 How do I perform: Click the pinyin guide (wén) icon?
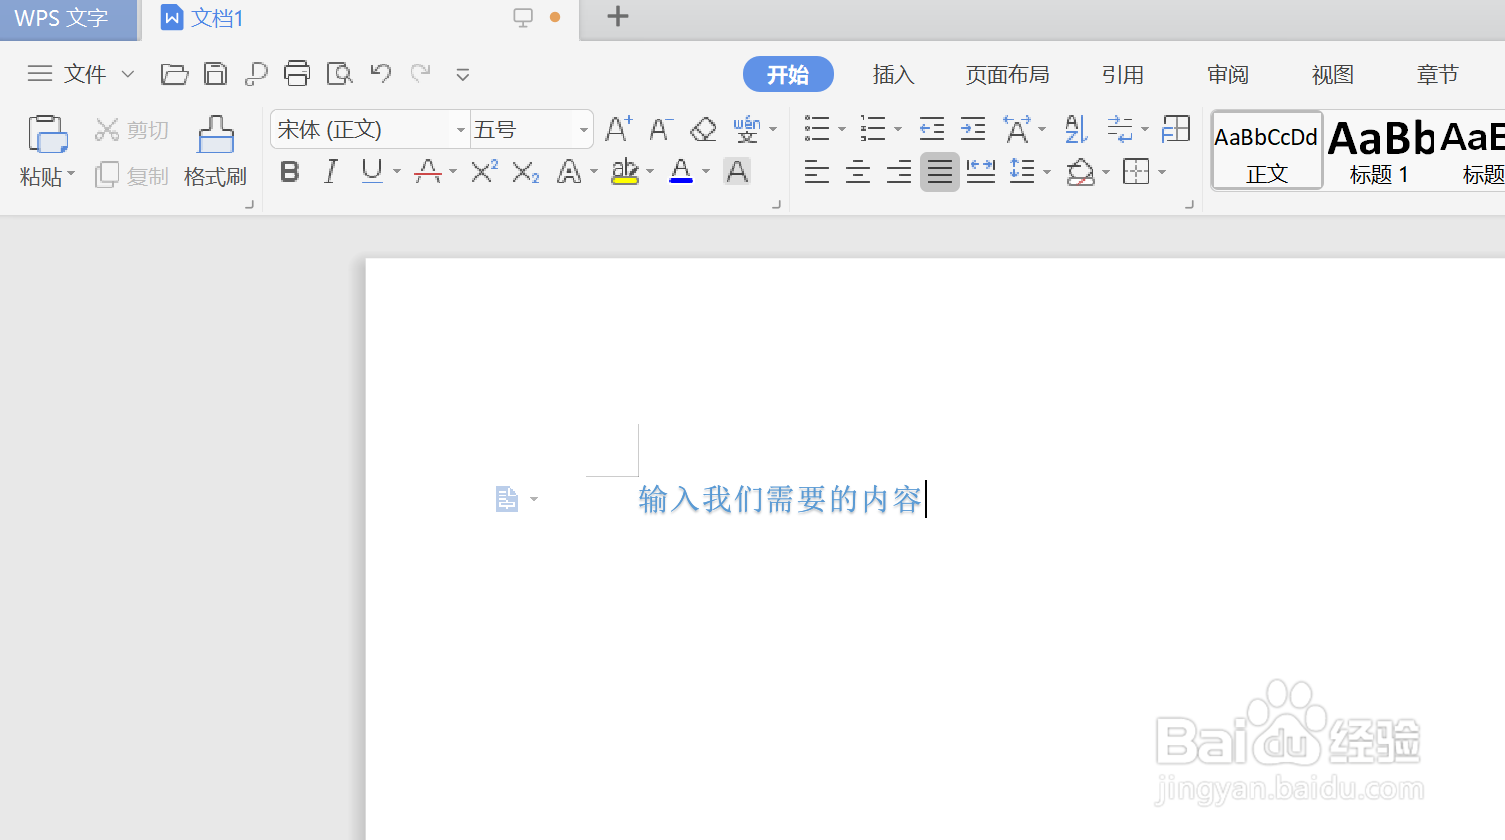point(746,128)
